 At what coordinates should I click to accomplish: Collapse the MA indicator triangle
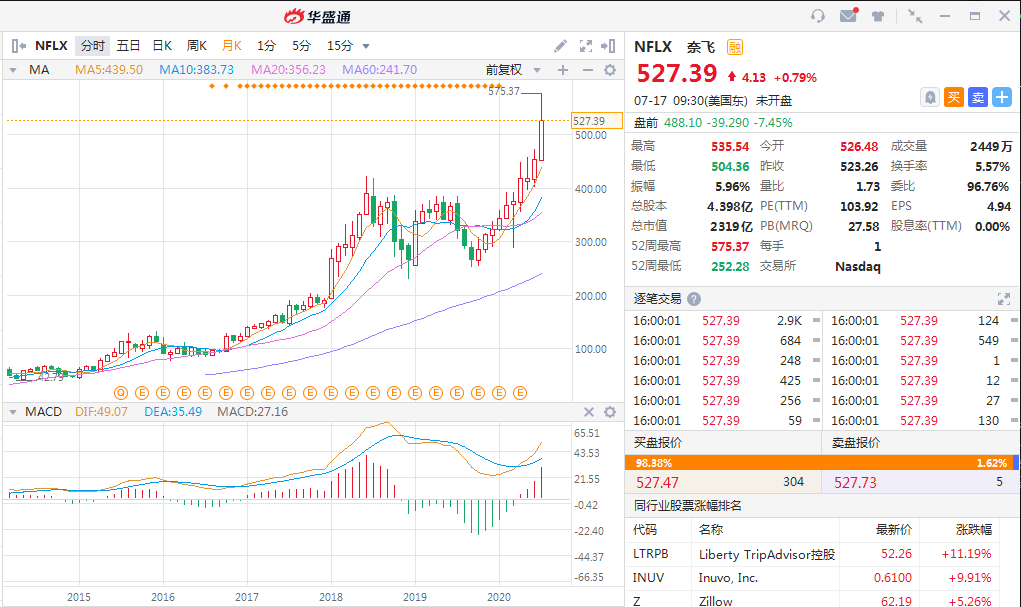point(12,70)
